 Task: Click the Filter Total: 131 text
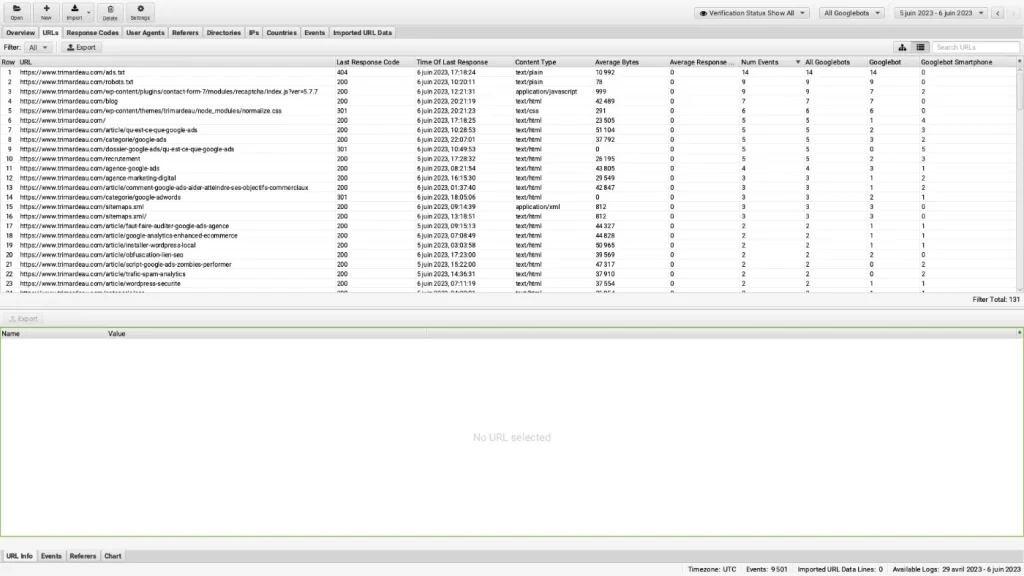point(996,300)
